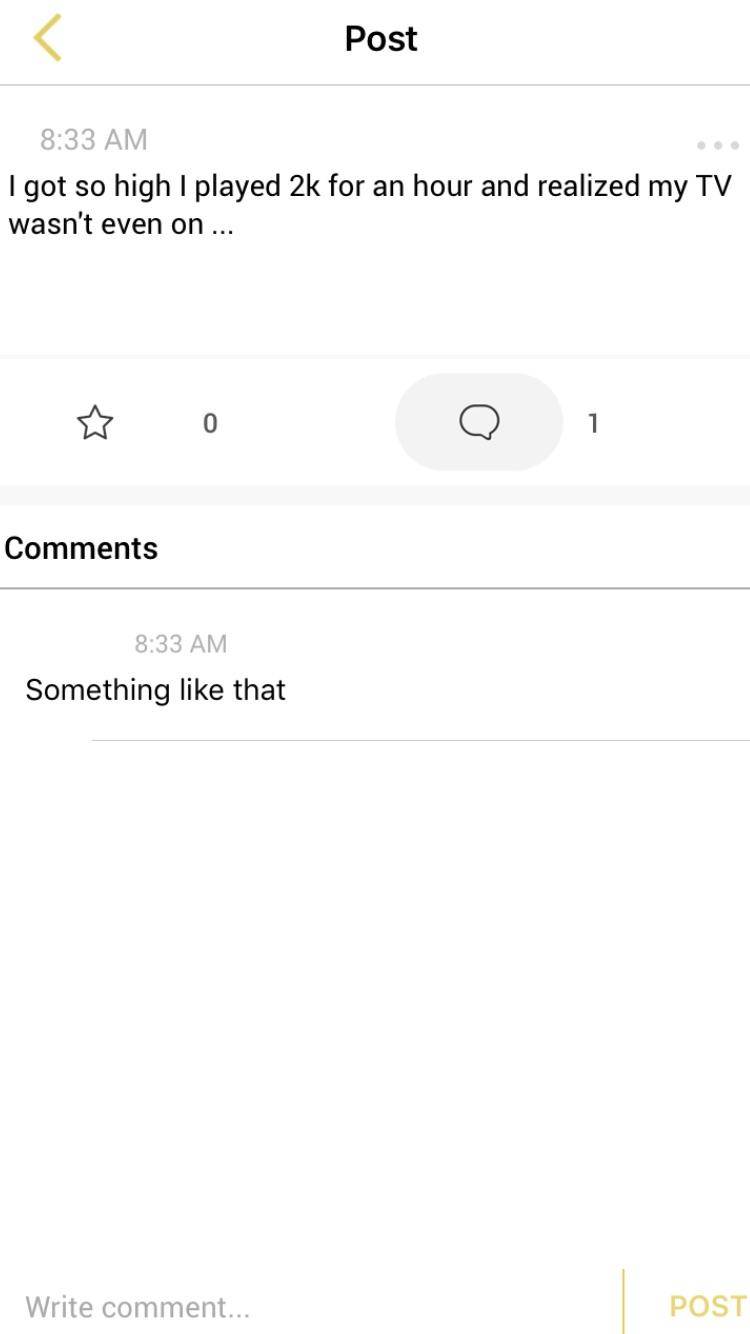Screen dimensions: 750x1334
Task: Tap the Post title in header
Action: click(x=381, y=38)
